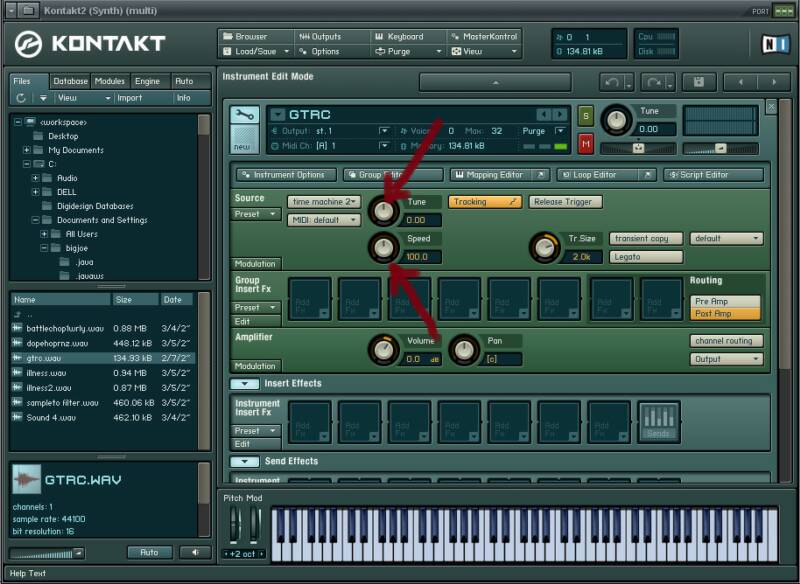Image resolution: width=800 pixels, height=584 pixels.
Task: Adjust the instrument header Tune knob
Action: click(617, 120)
